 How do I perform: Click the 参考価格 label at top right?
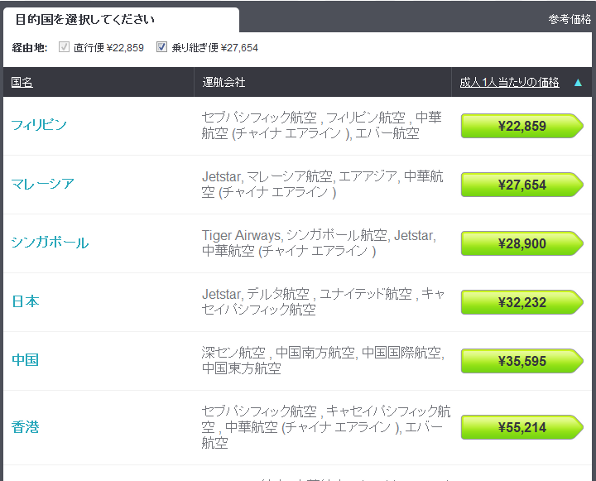[x=569, y=19]
